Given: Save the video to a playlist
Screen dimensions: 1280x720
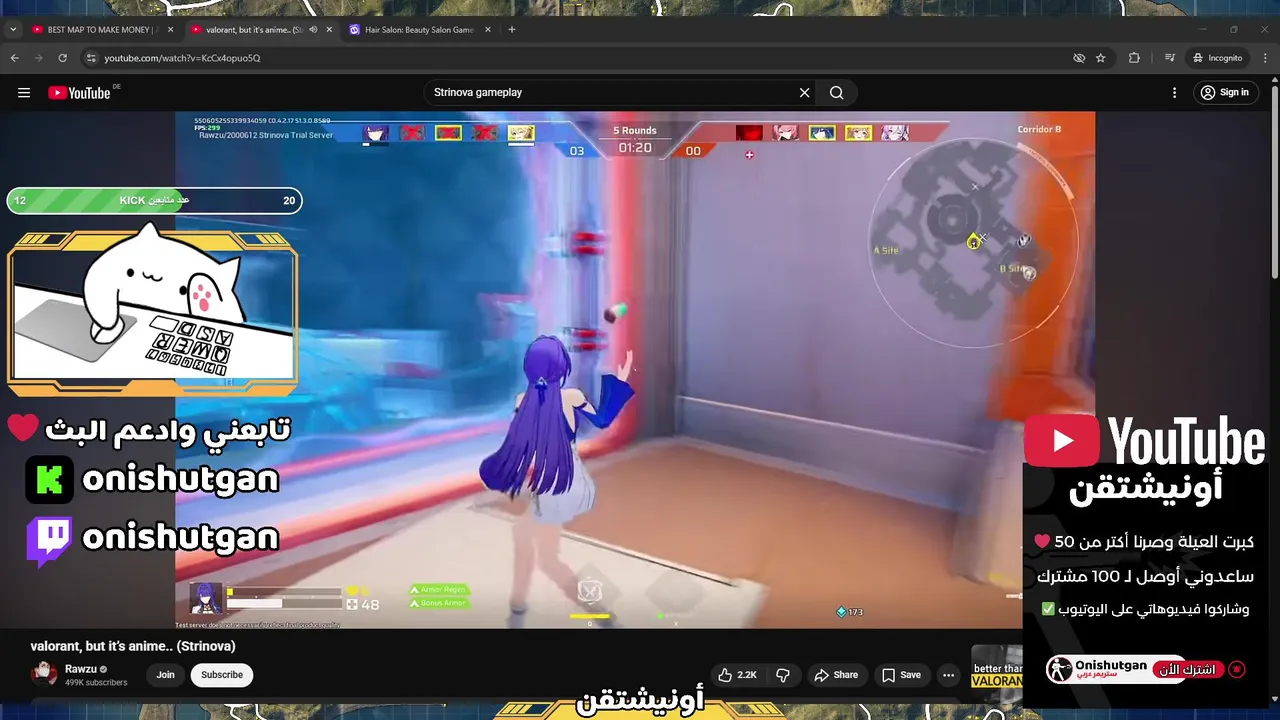Looking at the screenshot, I should click(901, 675).
